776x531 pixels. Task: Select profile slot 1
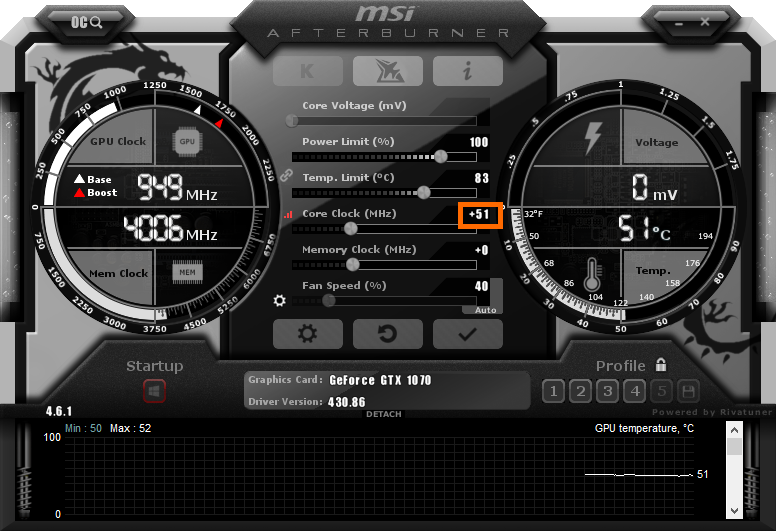tap(553, 391)
